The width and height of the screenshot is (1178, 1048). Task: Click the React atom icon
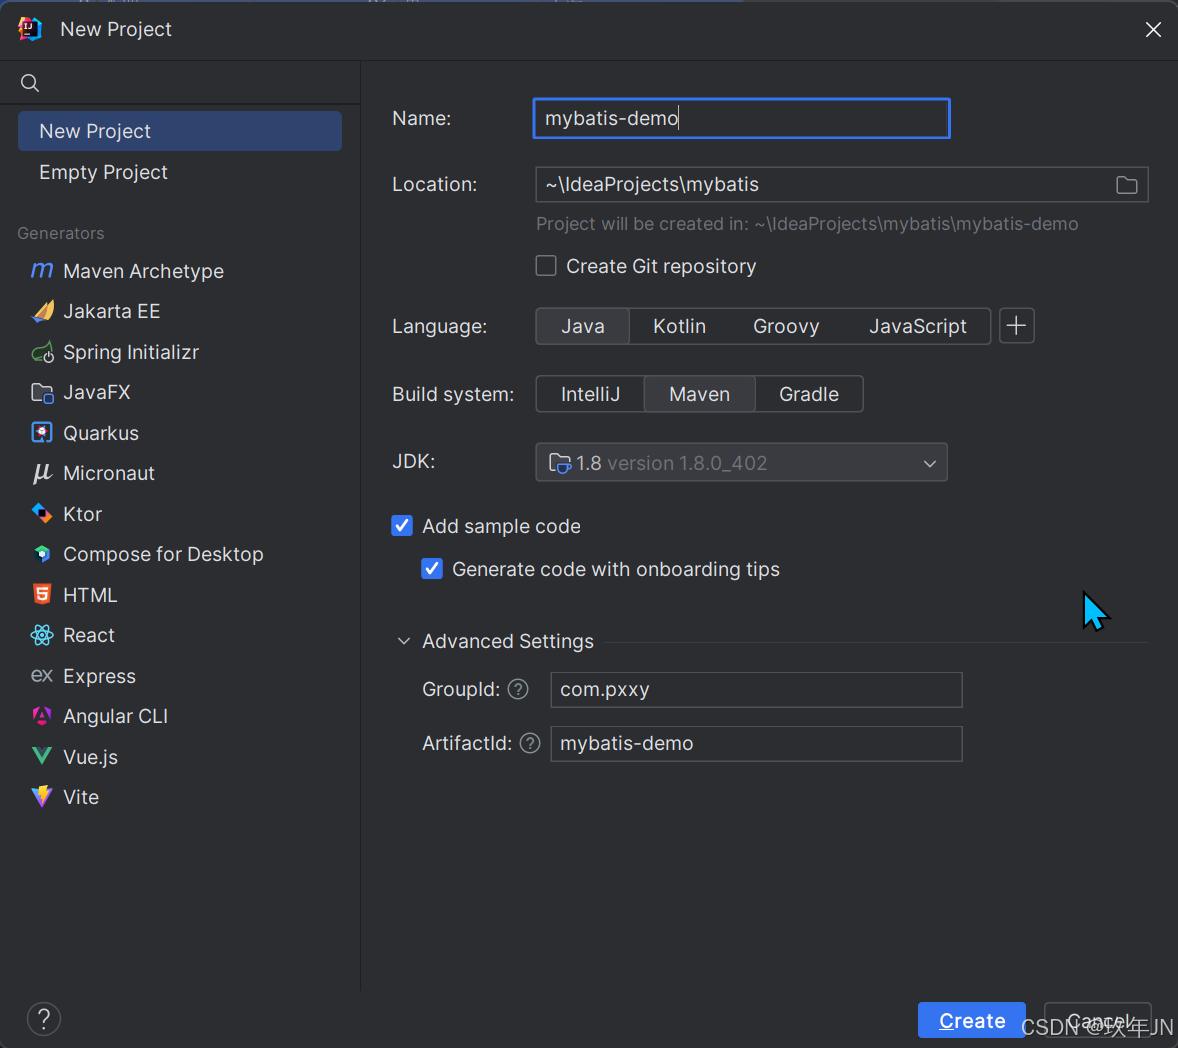click(42, 635)
